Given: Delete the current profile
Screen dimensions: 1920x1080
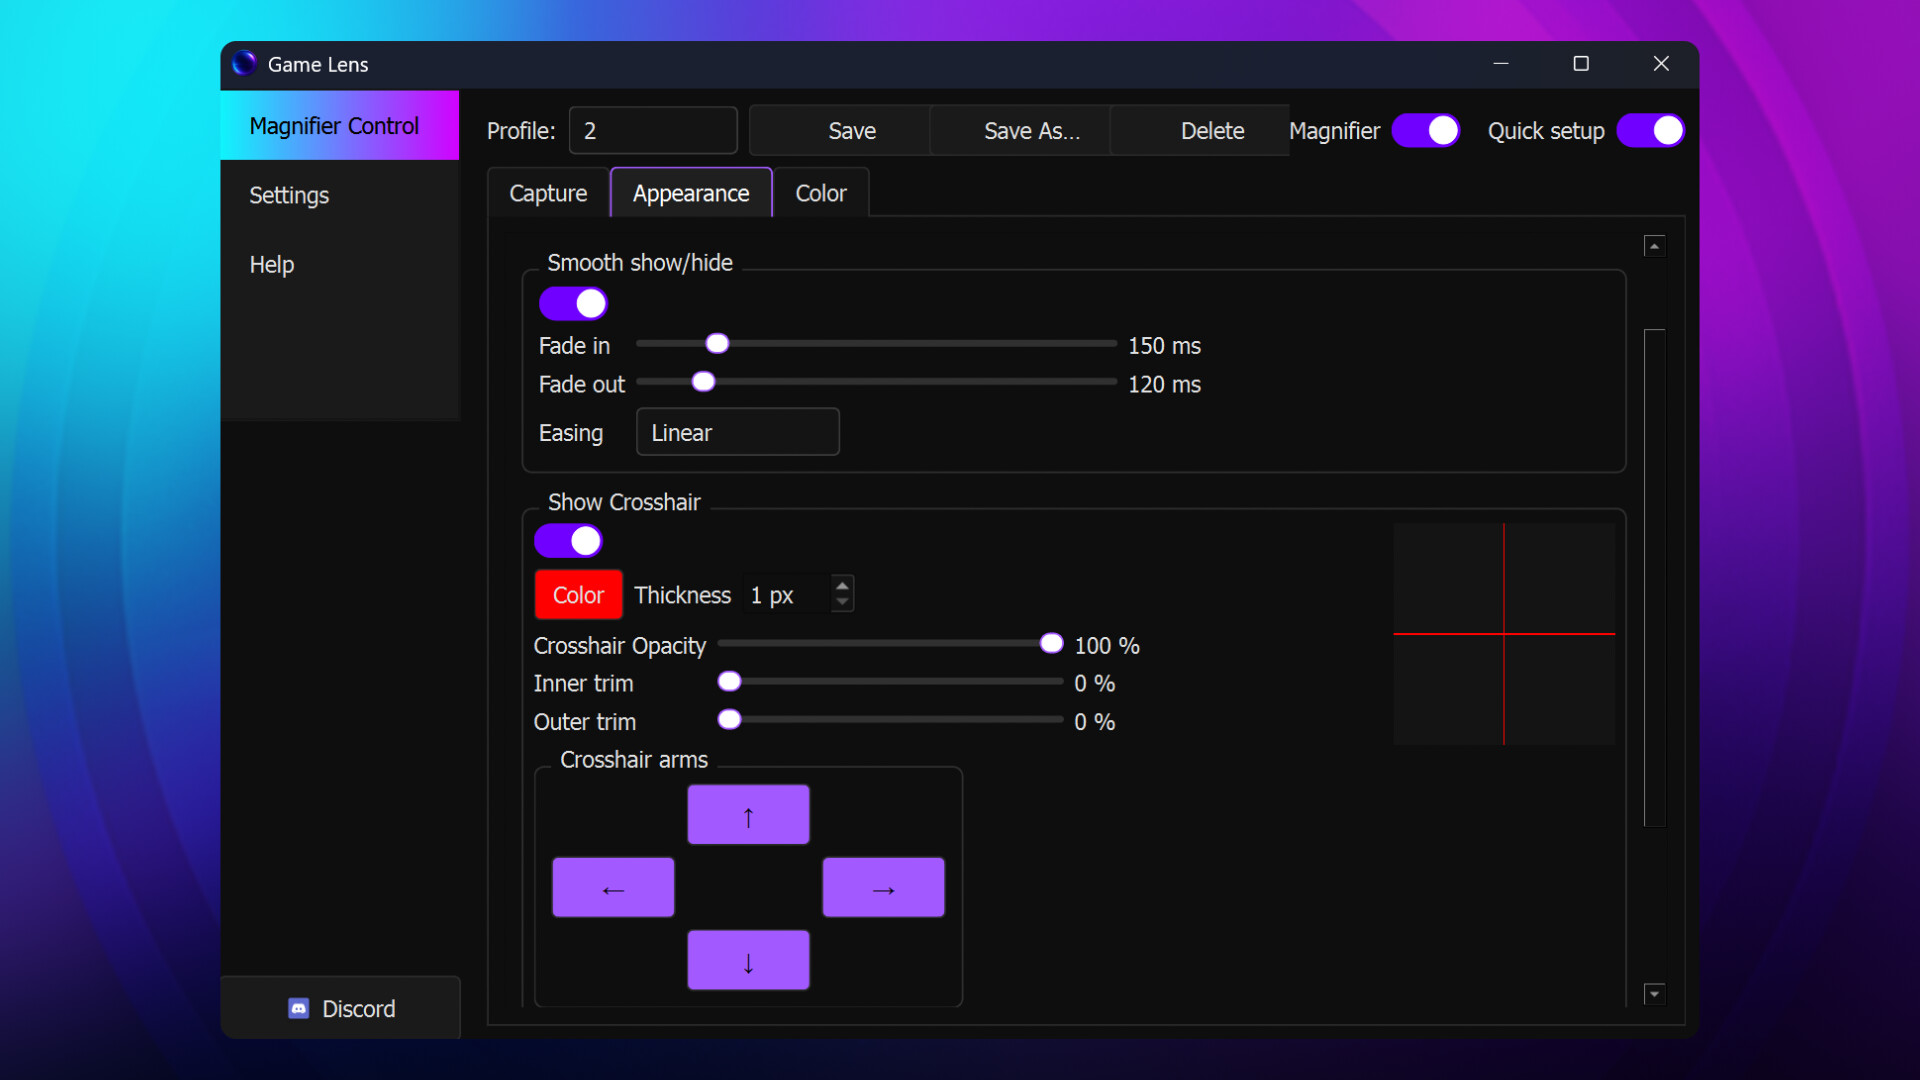Looking at the screenshot, I should point(1211,130).
